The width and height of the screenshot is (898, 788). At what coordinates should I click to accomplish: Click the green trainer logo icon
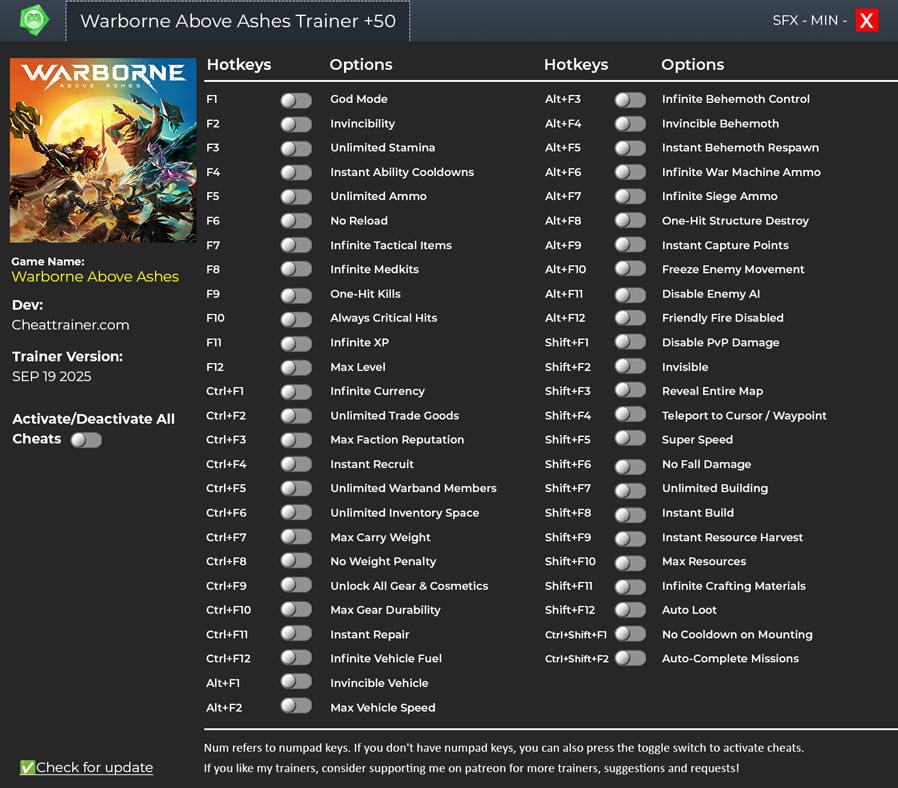tap(34, 20)
